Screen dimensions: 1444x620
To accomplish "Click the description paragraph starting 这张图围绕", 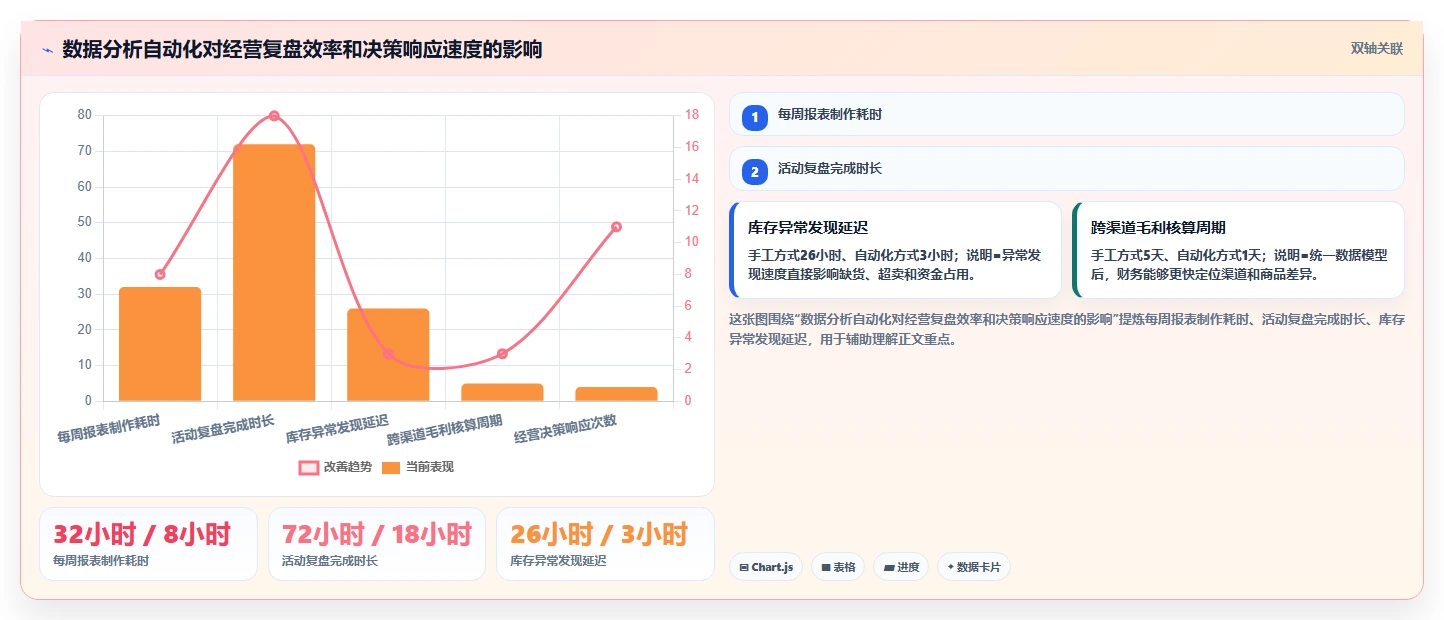I will click(x=1067, y=329).
